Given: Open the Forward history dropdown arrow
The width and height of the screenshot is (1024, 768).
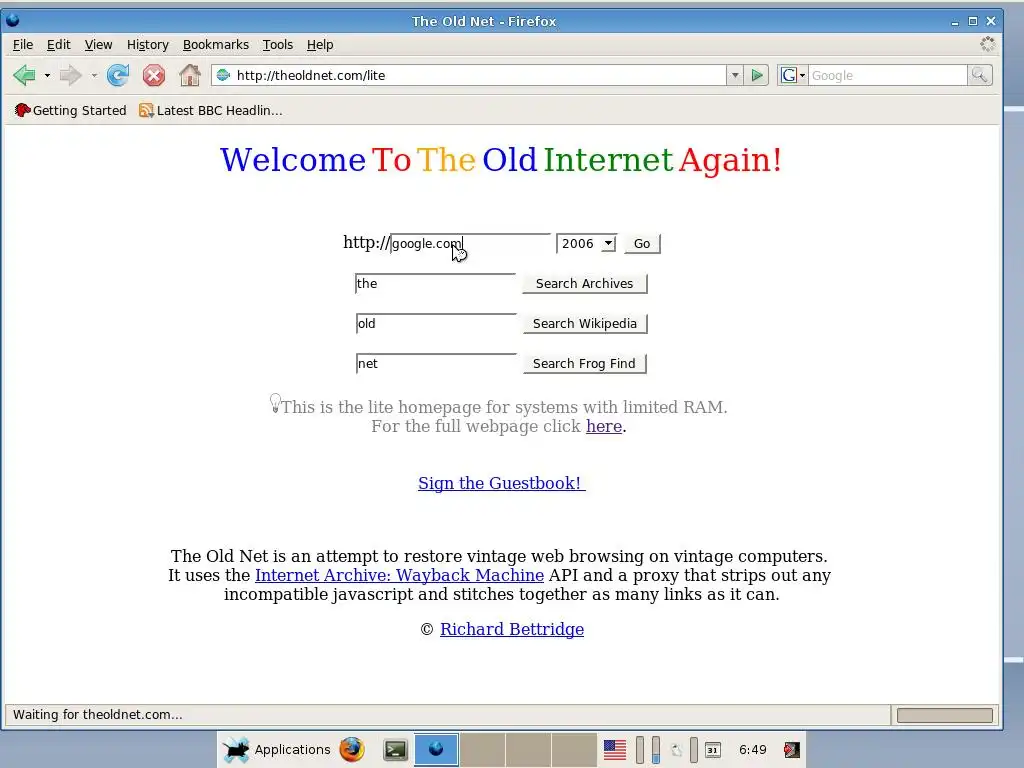Looking at the screenshot, I should [94, 76].
